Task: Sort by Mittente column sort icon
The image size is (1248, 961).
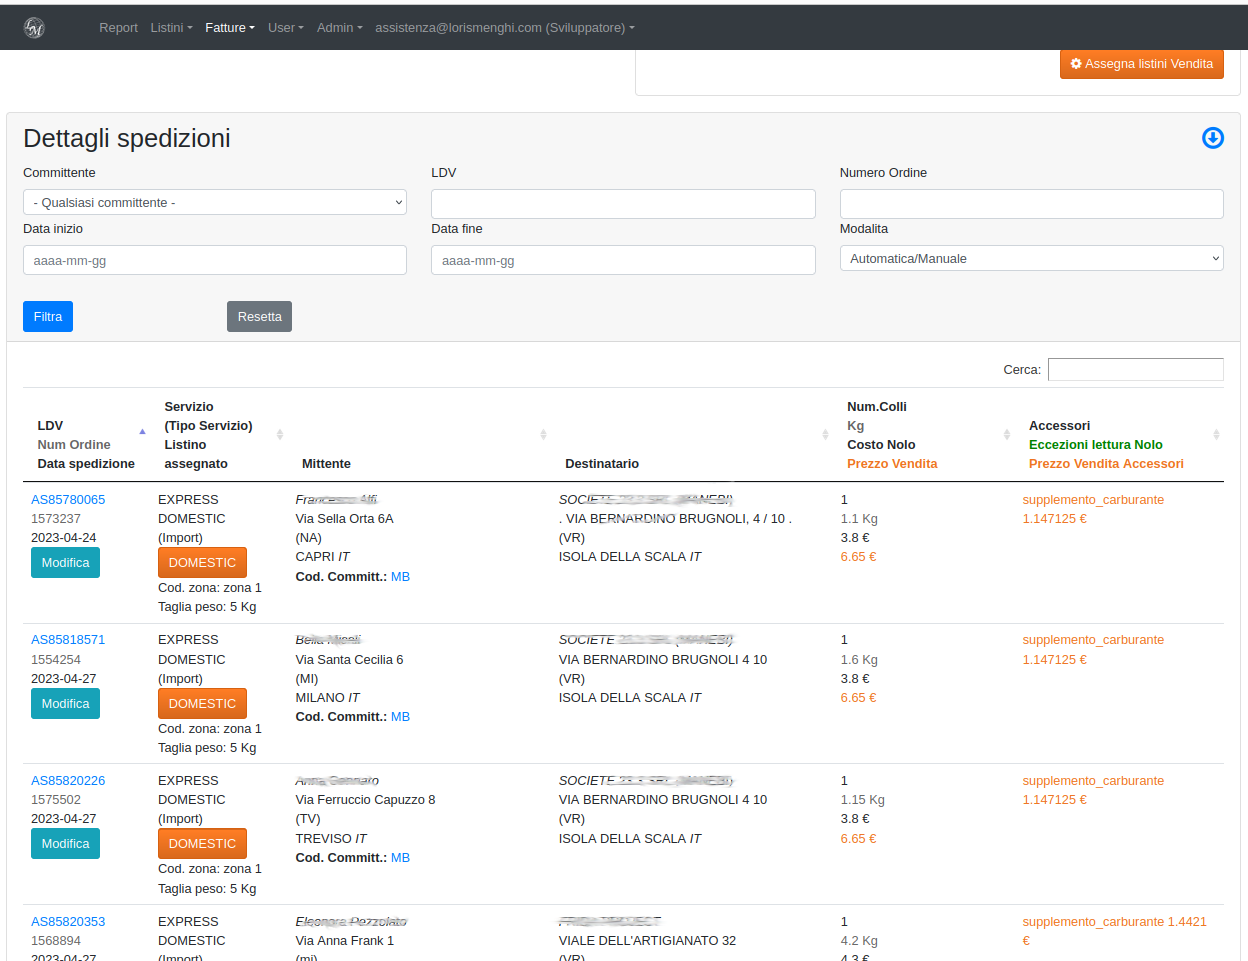Action: (x=543, y=434)
